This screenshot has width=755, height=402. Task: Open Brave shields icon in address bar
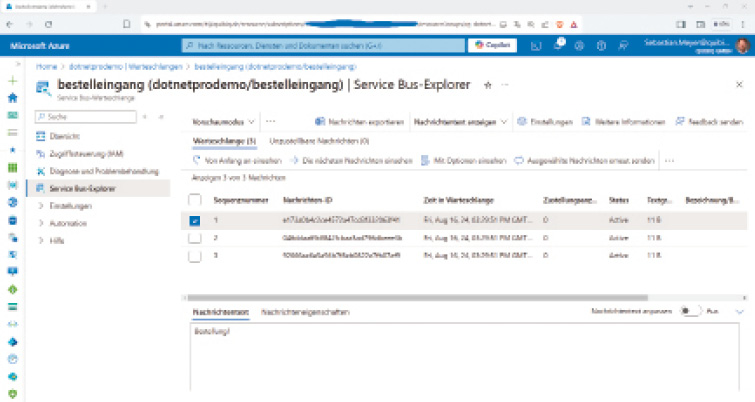click(x=560, y=25)
